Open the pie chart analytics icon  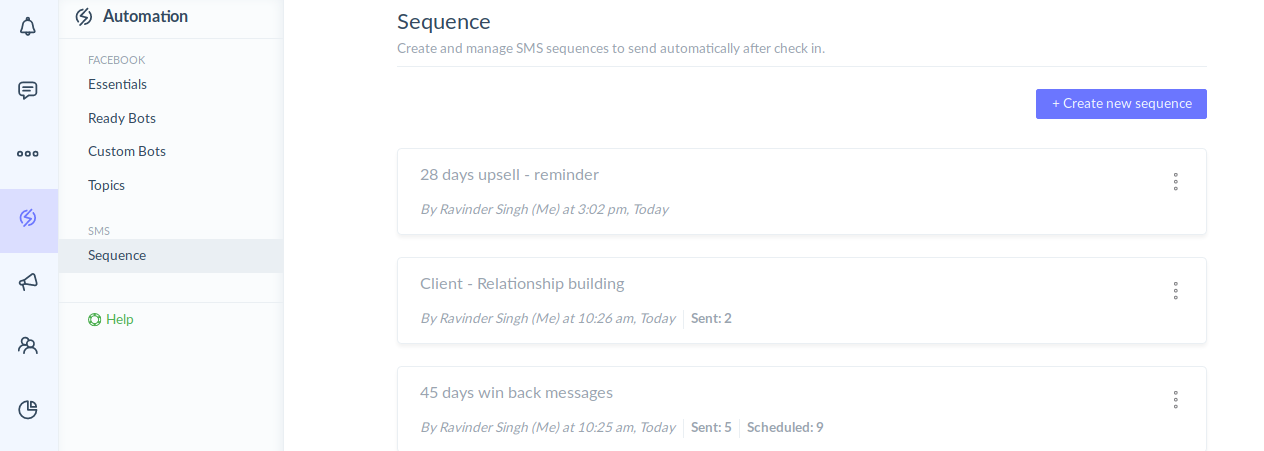click(x=28, y=409)
